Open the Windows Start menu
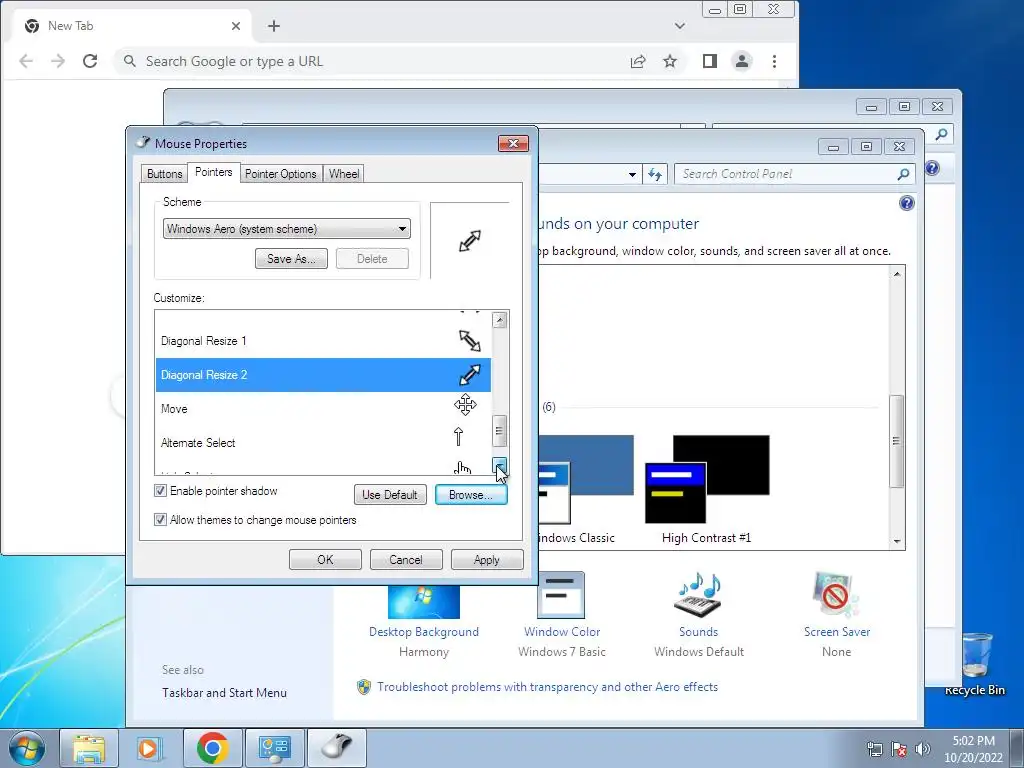The width and height of the screenshot is (1024, 768). pos(27,748)
